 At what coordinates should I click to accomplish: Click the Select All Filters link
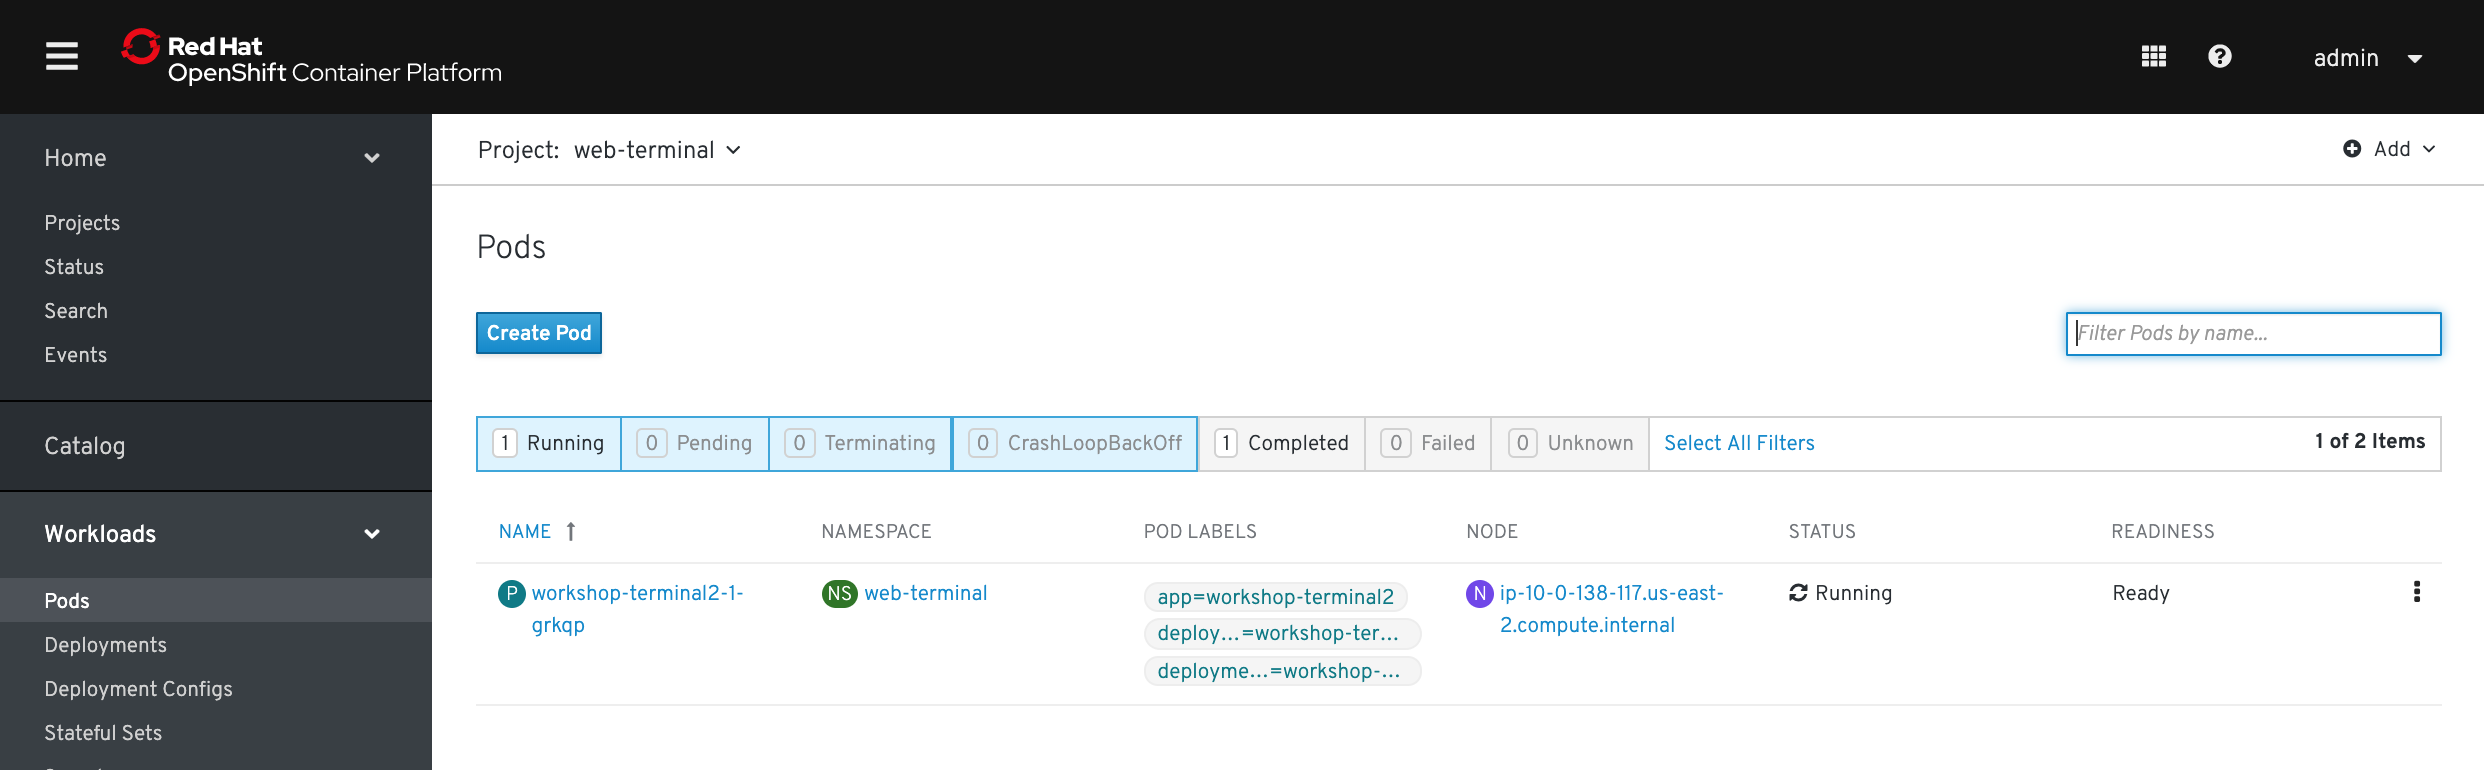pyautogui.click(x=1739, y=443)
